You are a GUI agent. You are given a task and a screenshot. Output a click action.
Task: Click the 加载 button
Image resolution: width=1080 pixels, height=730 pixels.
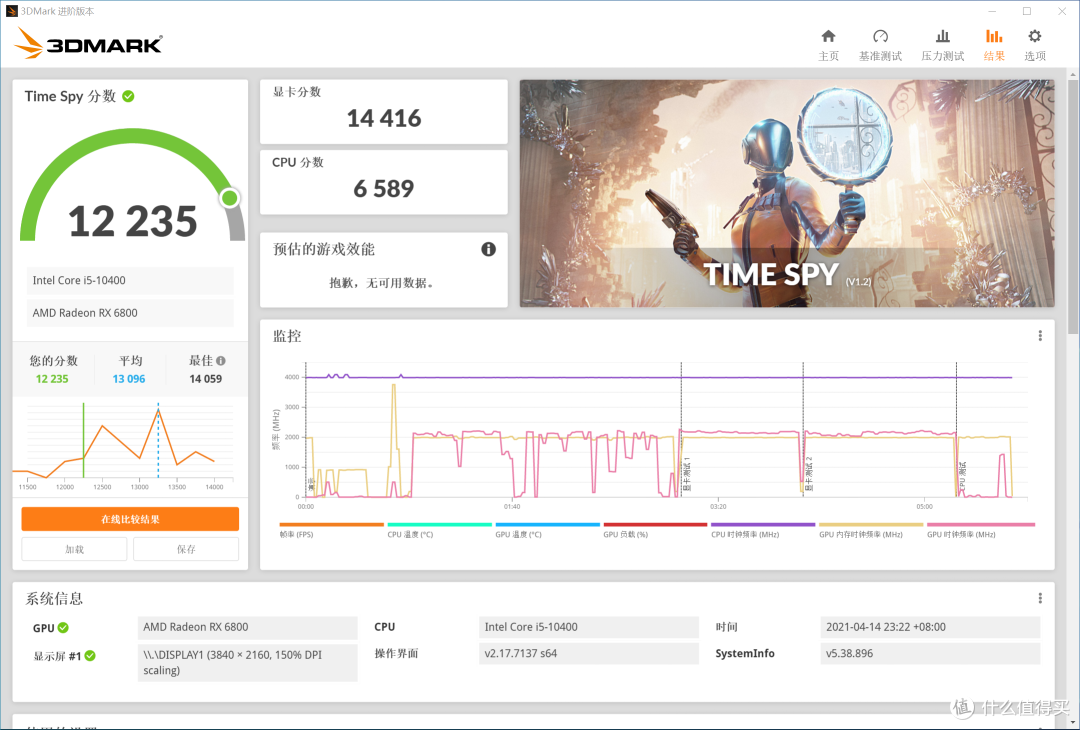point(74,550)
